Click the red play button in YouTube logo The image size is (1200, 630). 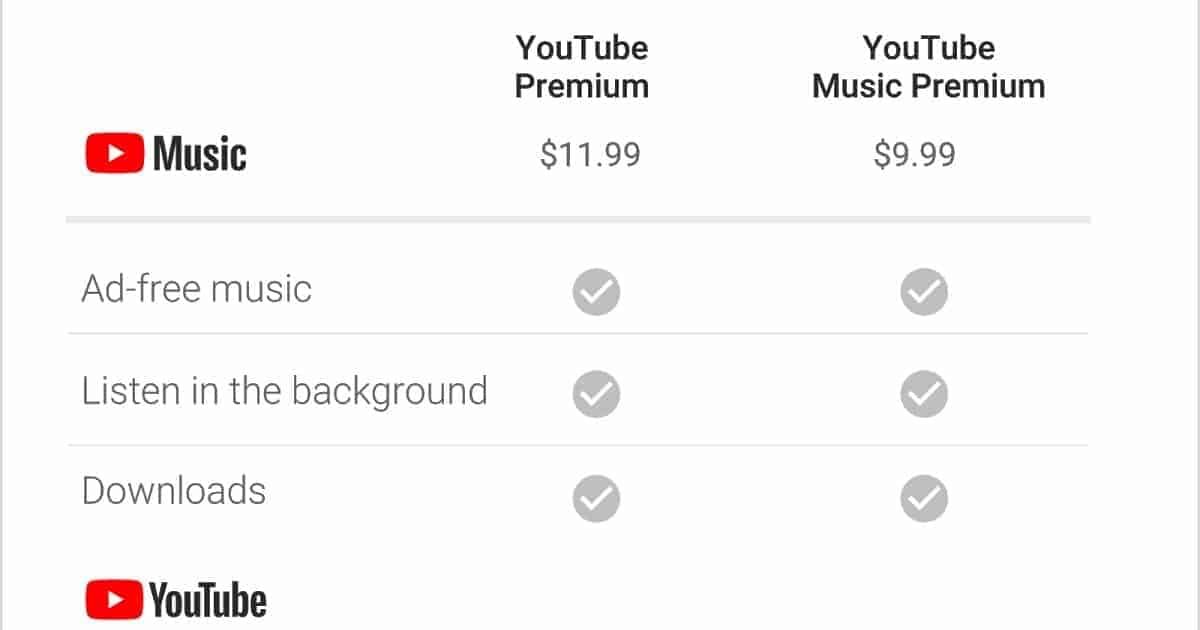tap(114, 599)
